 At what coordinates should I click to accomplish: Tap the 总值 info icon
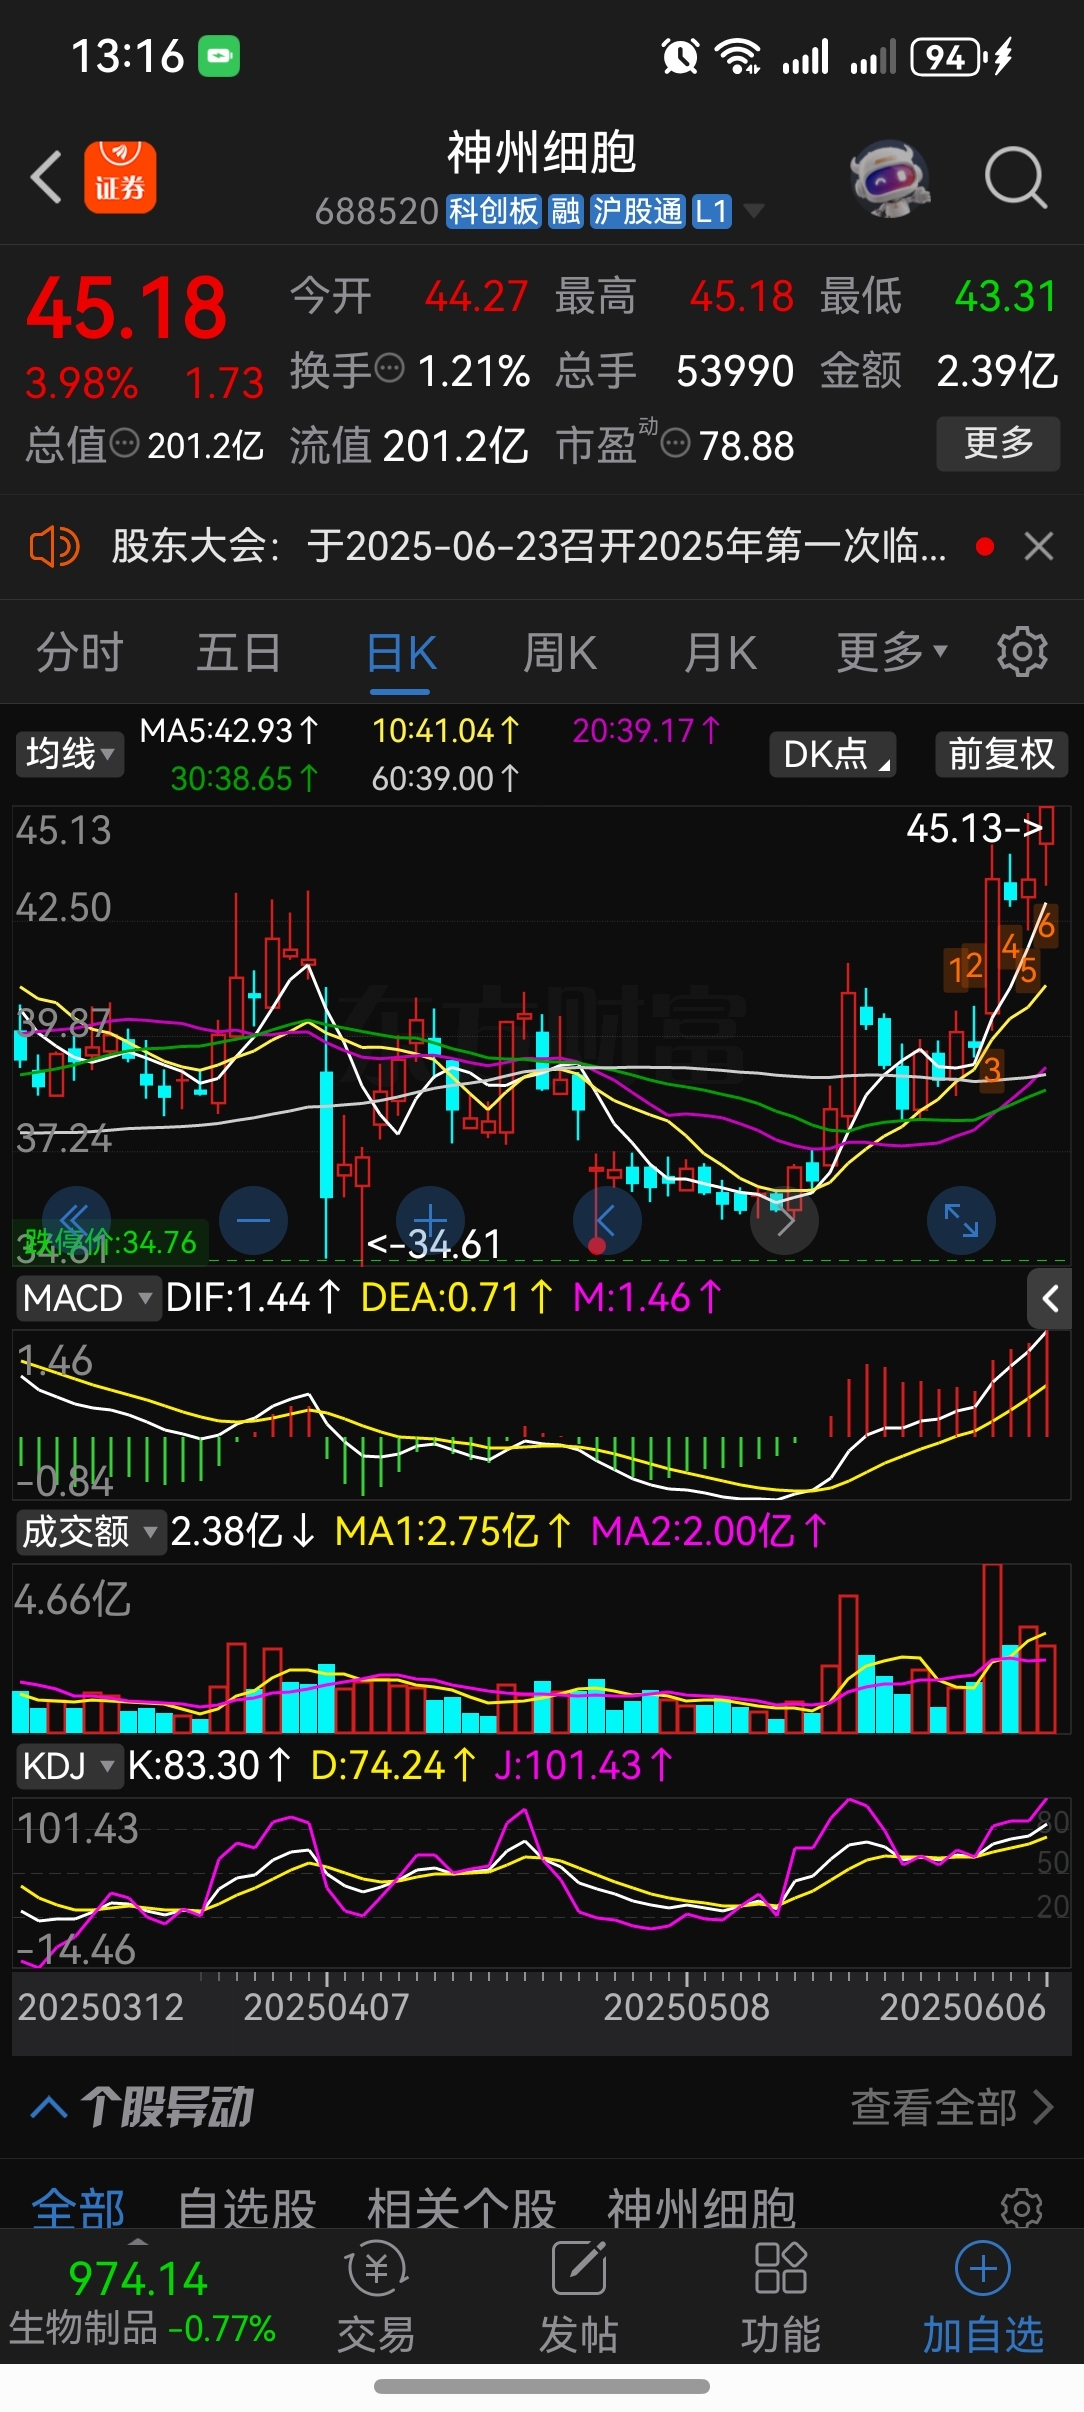(124, 443)
